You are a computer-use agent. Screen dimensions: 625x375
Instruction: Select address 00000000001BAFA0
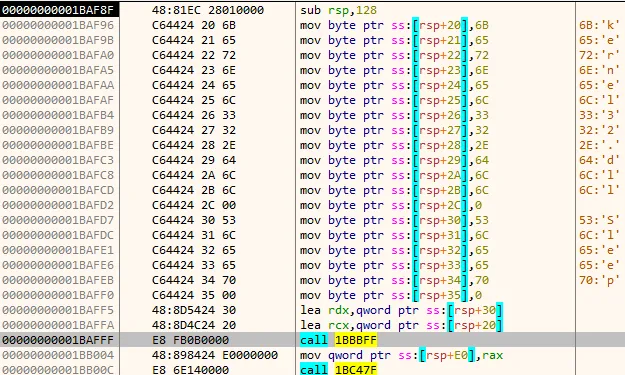tap(58, 55)
